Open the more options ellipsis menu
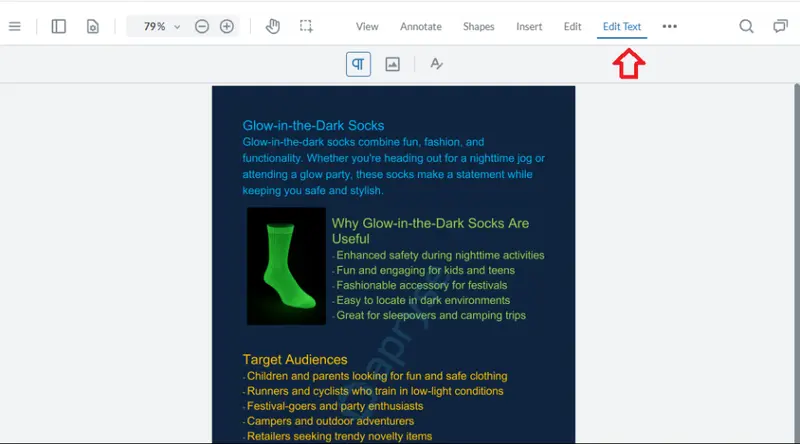The height and width of the screenshot is (444, 800). [669, 26]
